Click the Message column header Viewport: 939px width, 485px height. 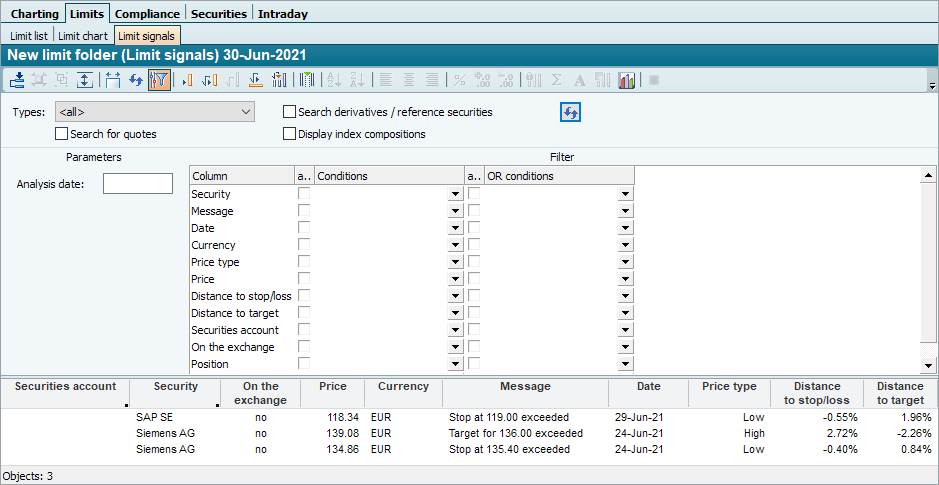[x=525, y=386]
